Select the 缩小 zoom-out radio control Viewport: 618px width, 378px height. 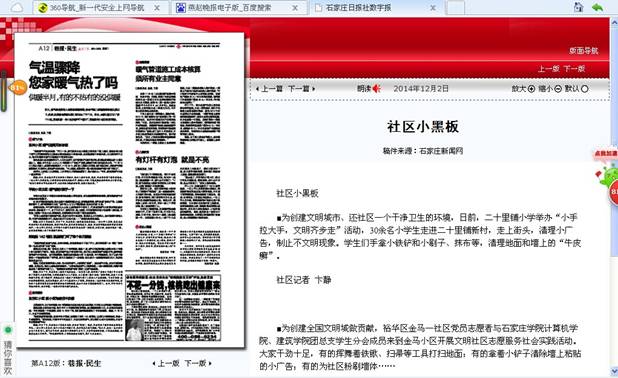pyautogui.click(x=558, y=89)
